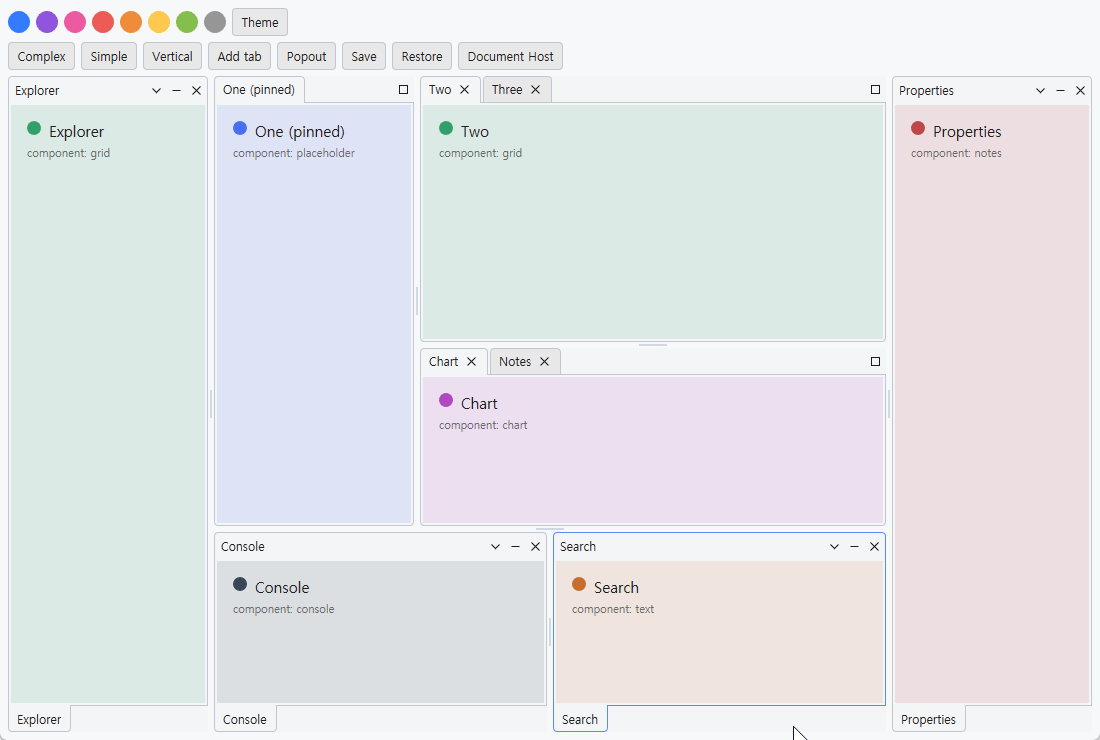Switch to the Three tab
This screenshot has height=740, width=1100.
tap(507, 90)
